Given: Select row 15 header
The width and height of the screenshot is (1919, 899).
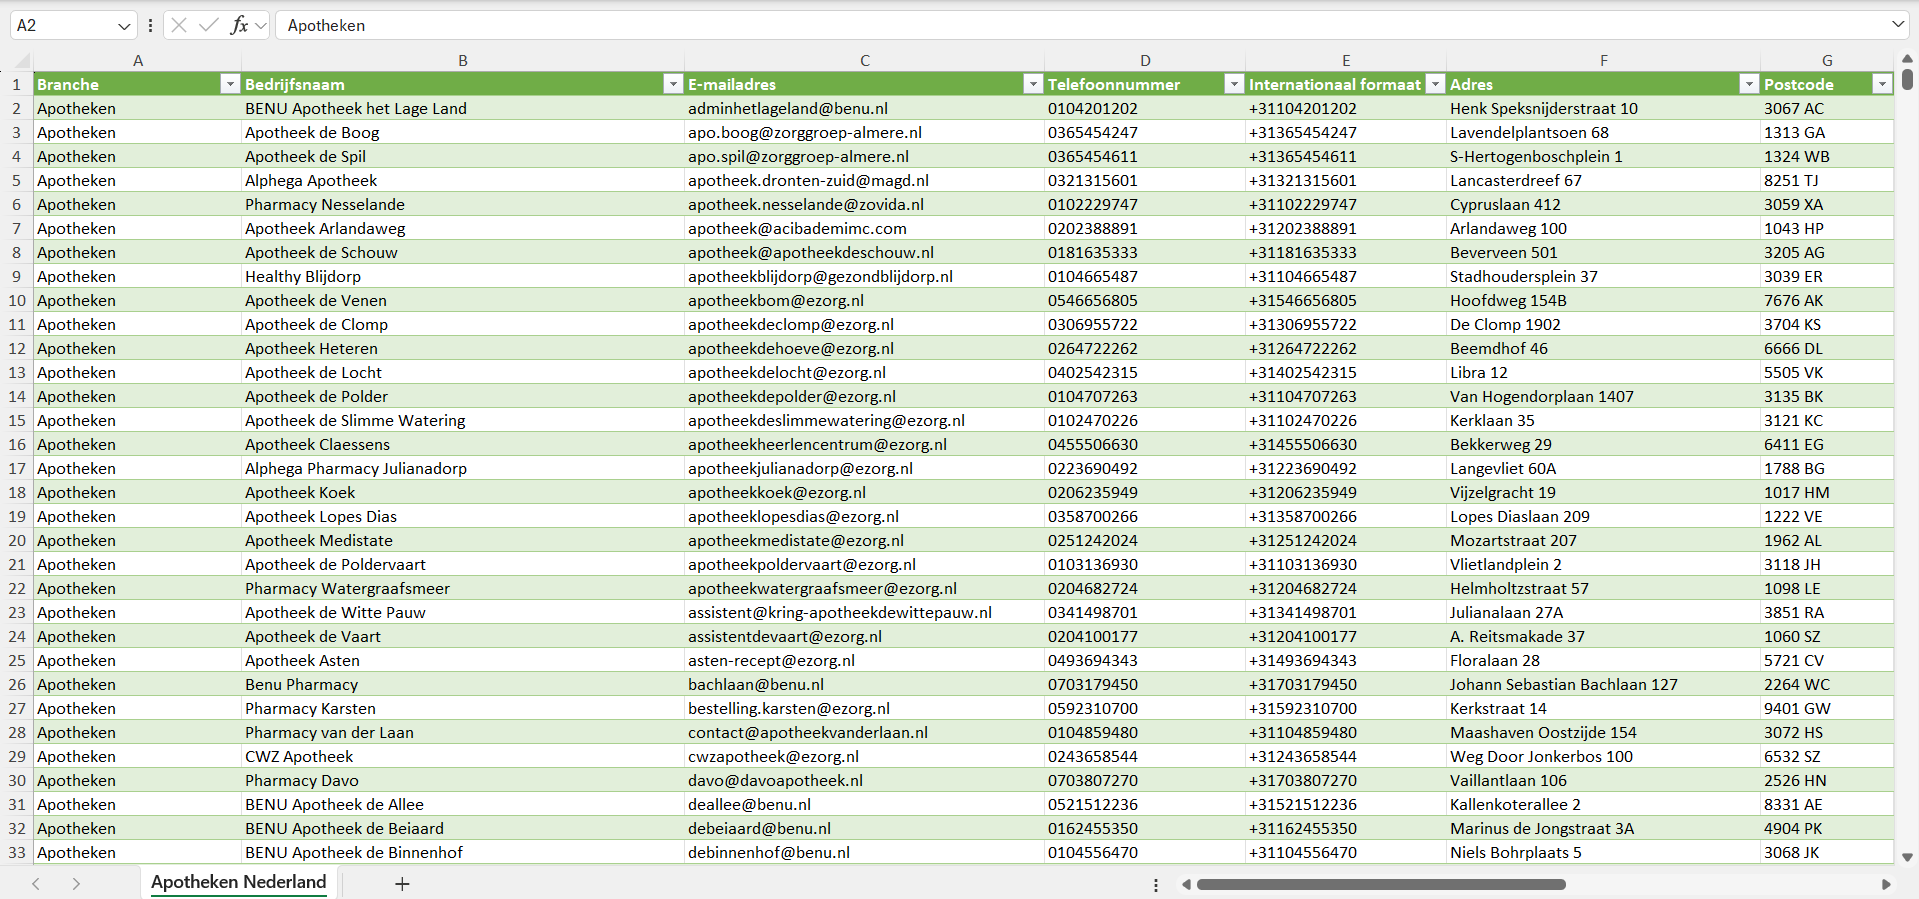Looking at the screenshot, I should tap(17, 421).
